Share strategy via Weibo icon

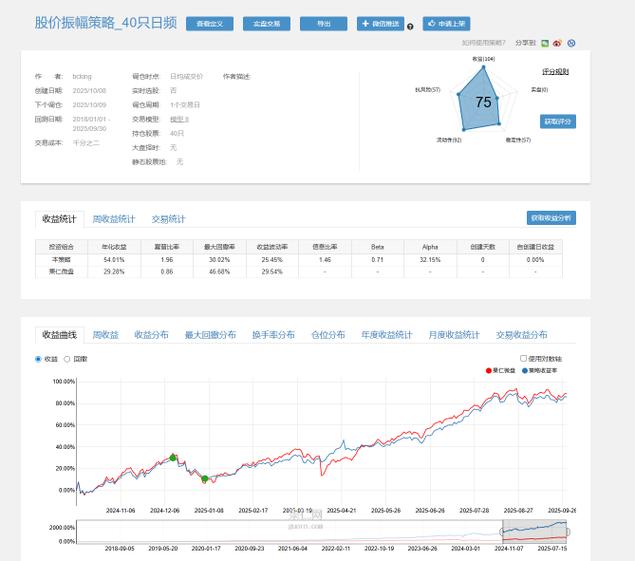point(558,43)
